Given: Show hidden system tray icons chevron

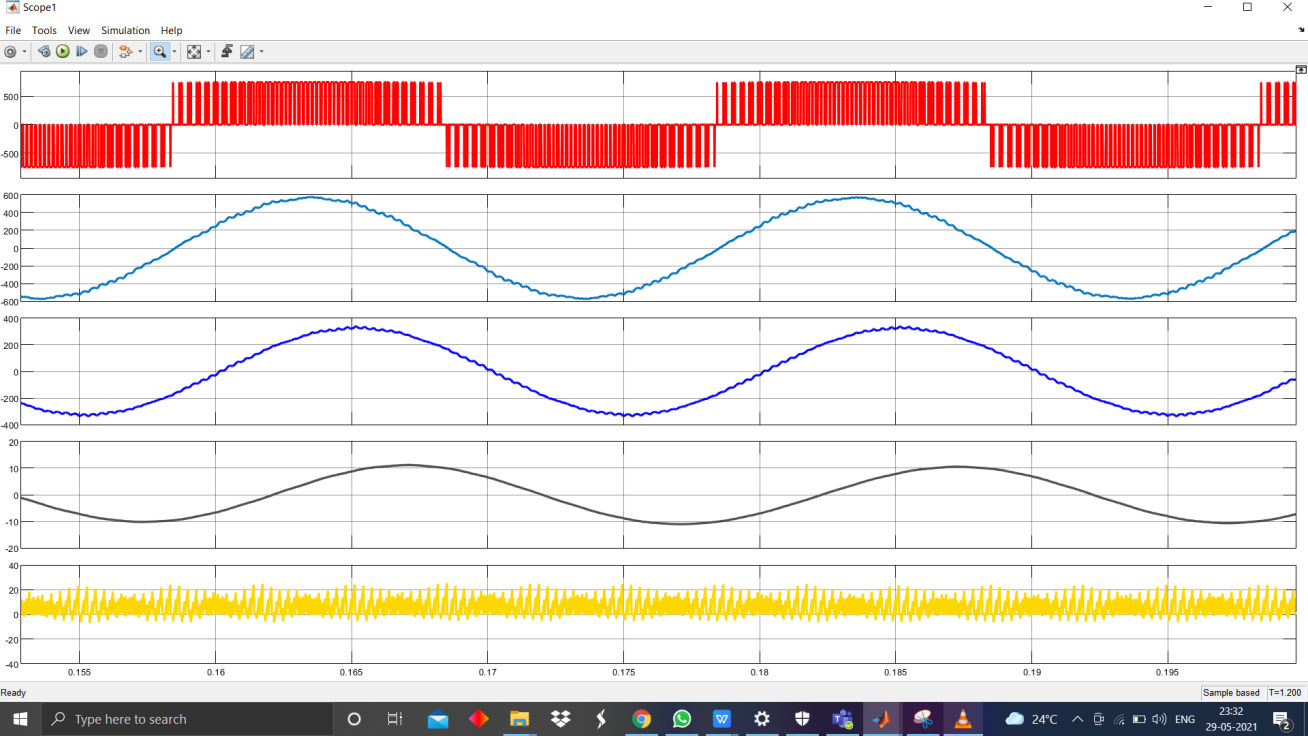Looking at the screenshot, I should pos(1077,719).
